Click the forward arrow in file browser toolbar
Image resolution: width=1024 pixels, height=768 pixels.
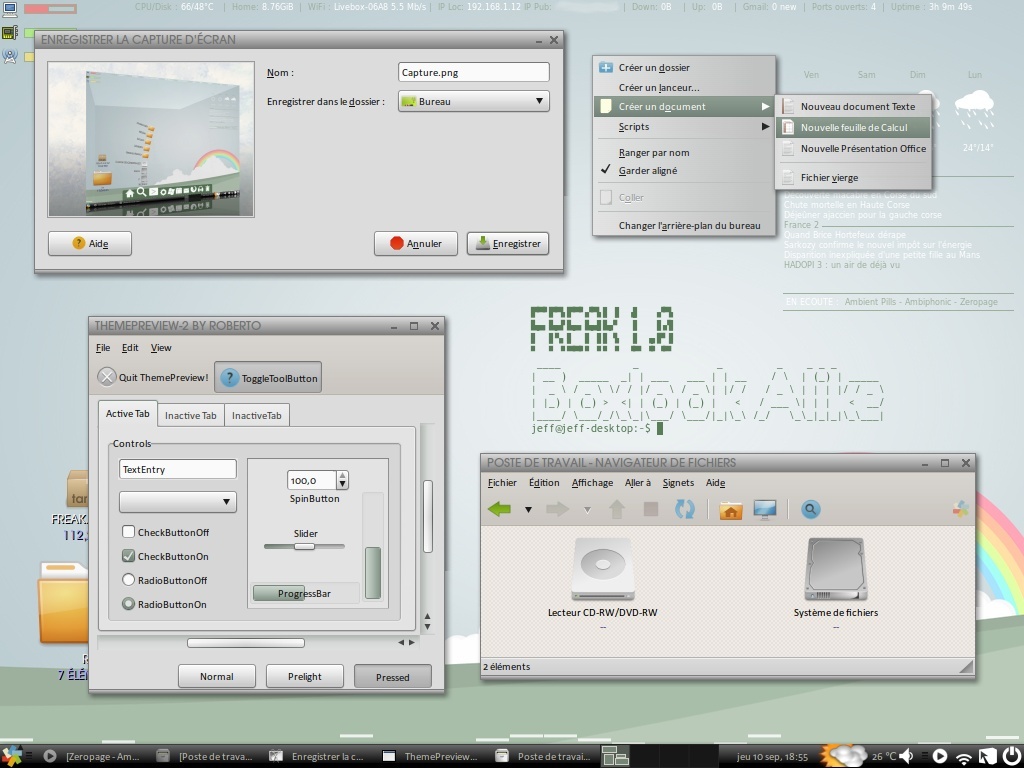[557, 509]
